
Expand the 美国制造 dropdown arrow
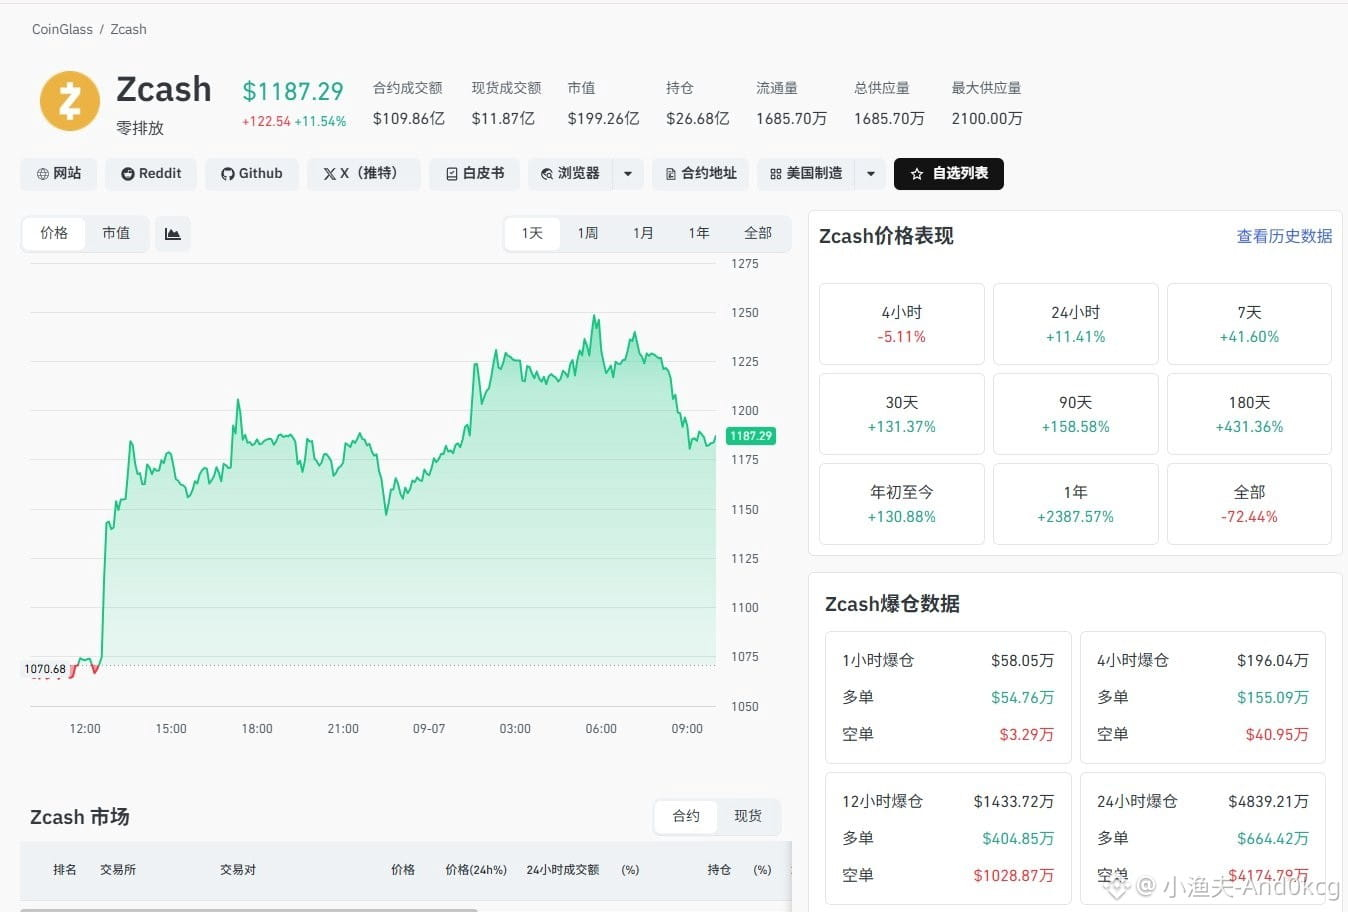[x=870, y=174]
